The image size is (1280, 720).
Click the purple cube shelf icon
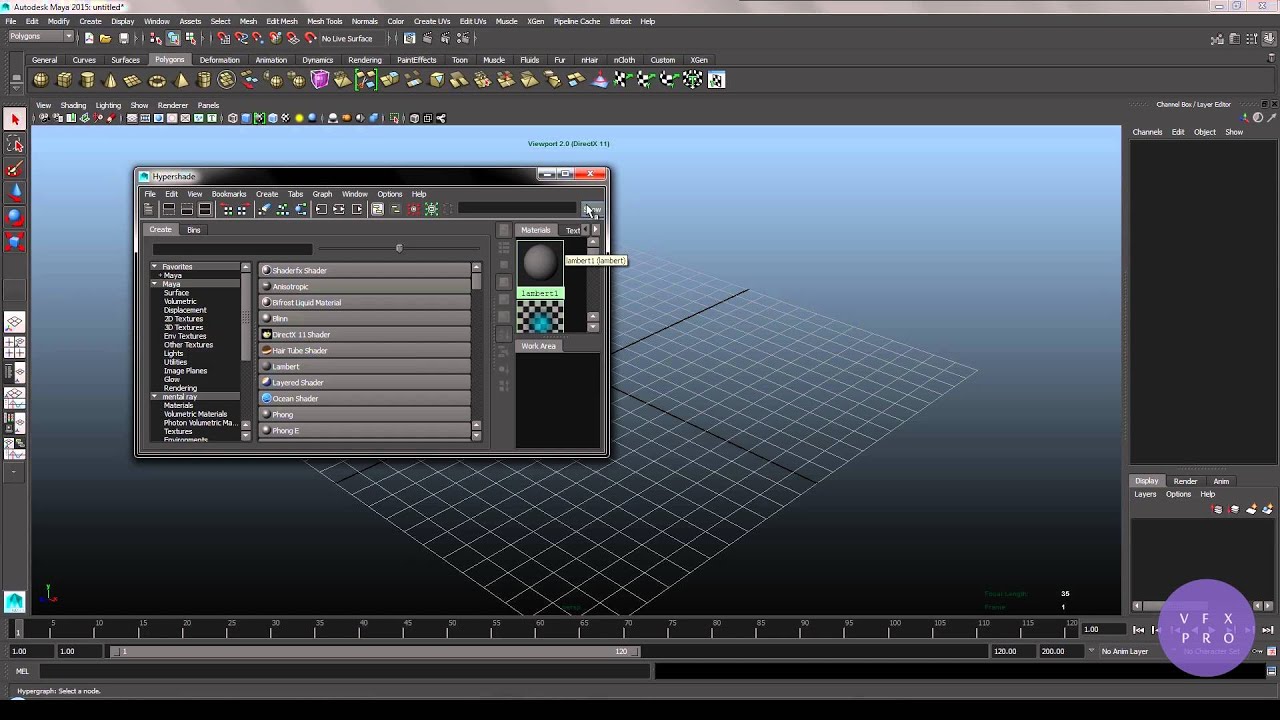coord(320,80)
